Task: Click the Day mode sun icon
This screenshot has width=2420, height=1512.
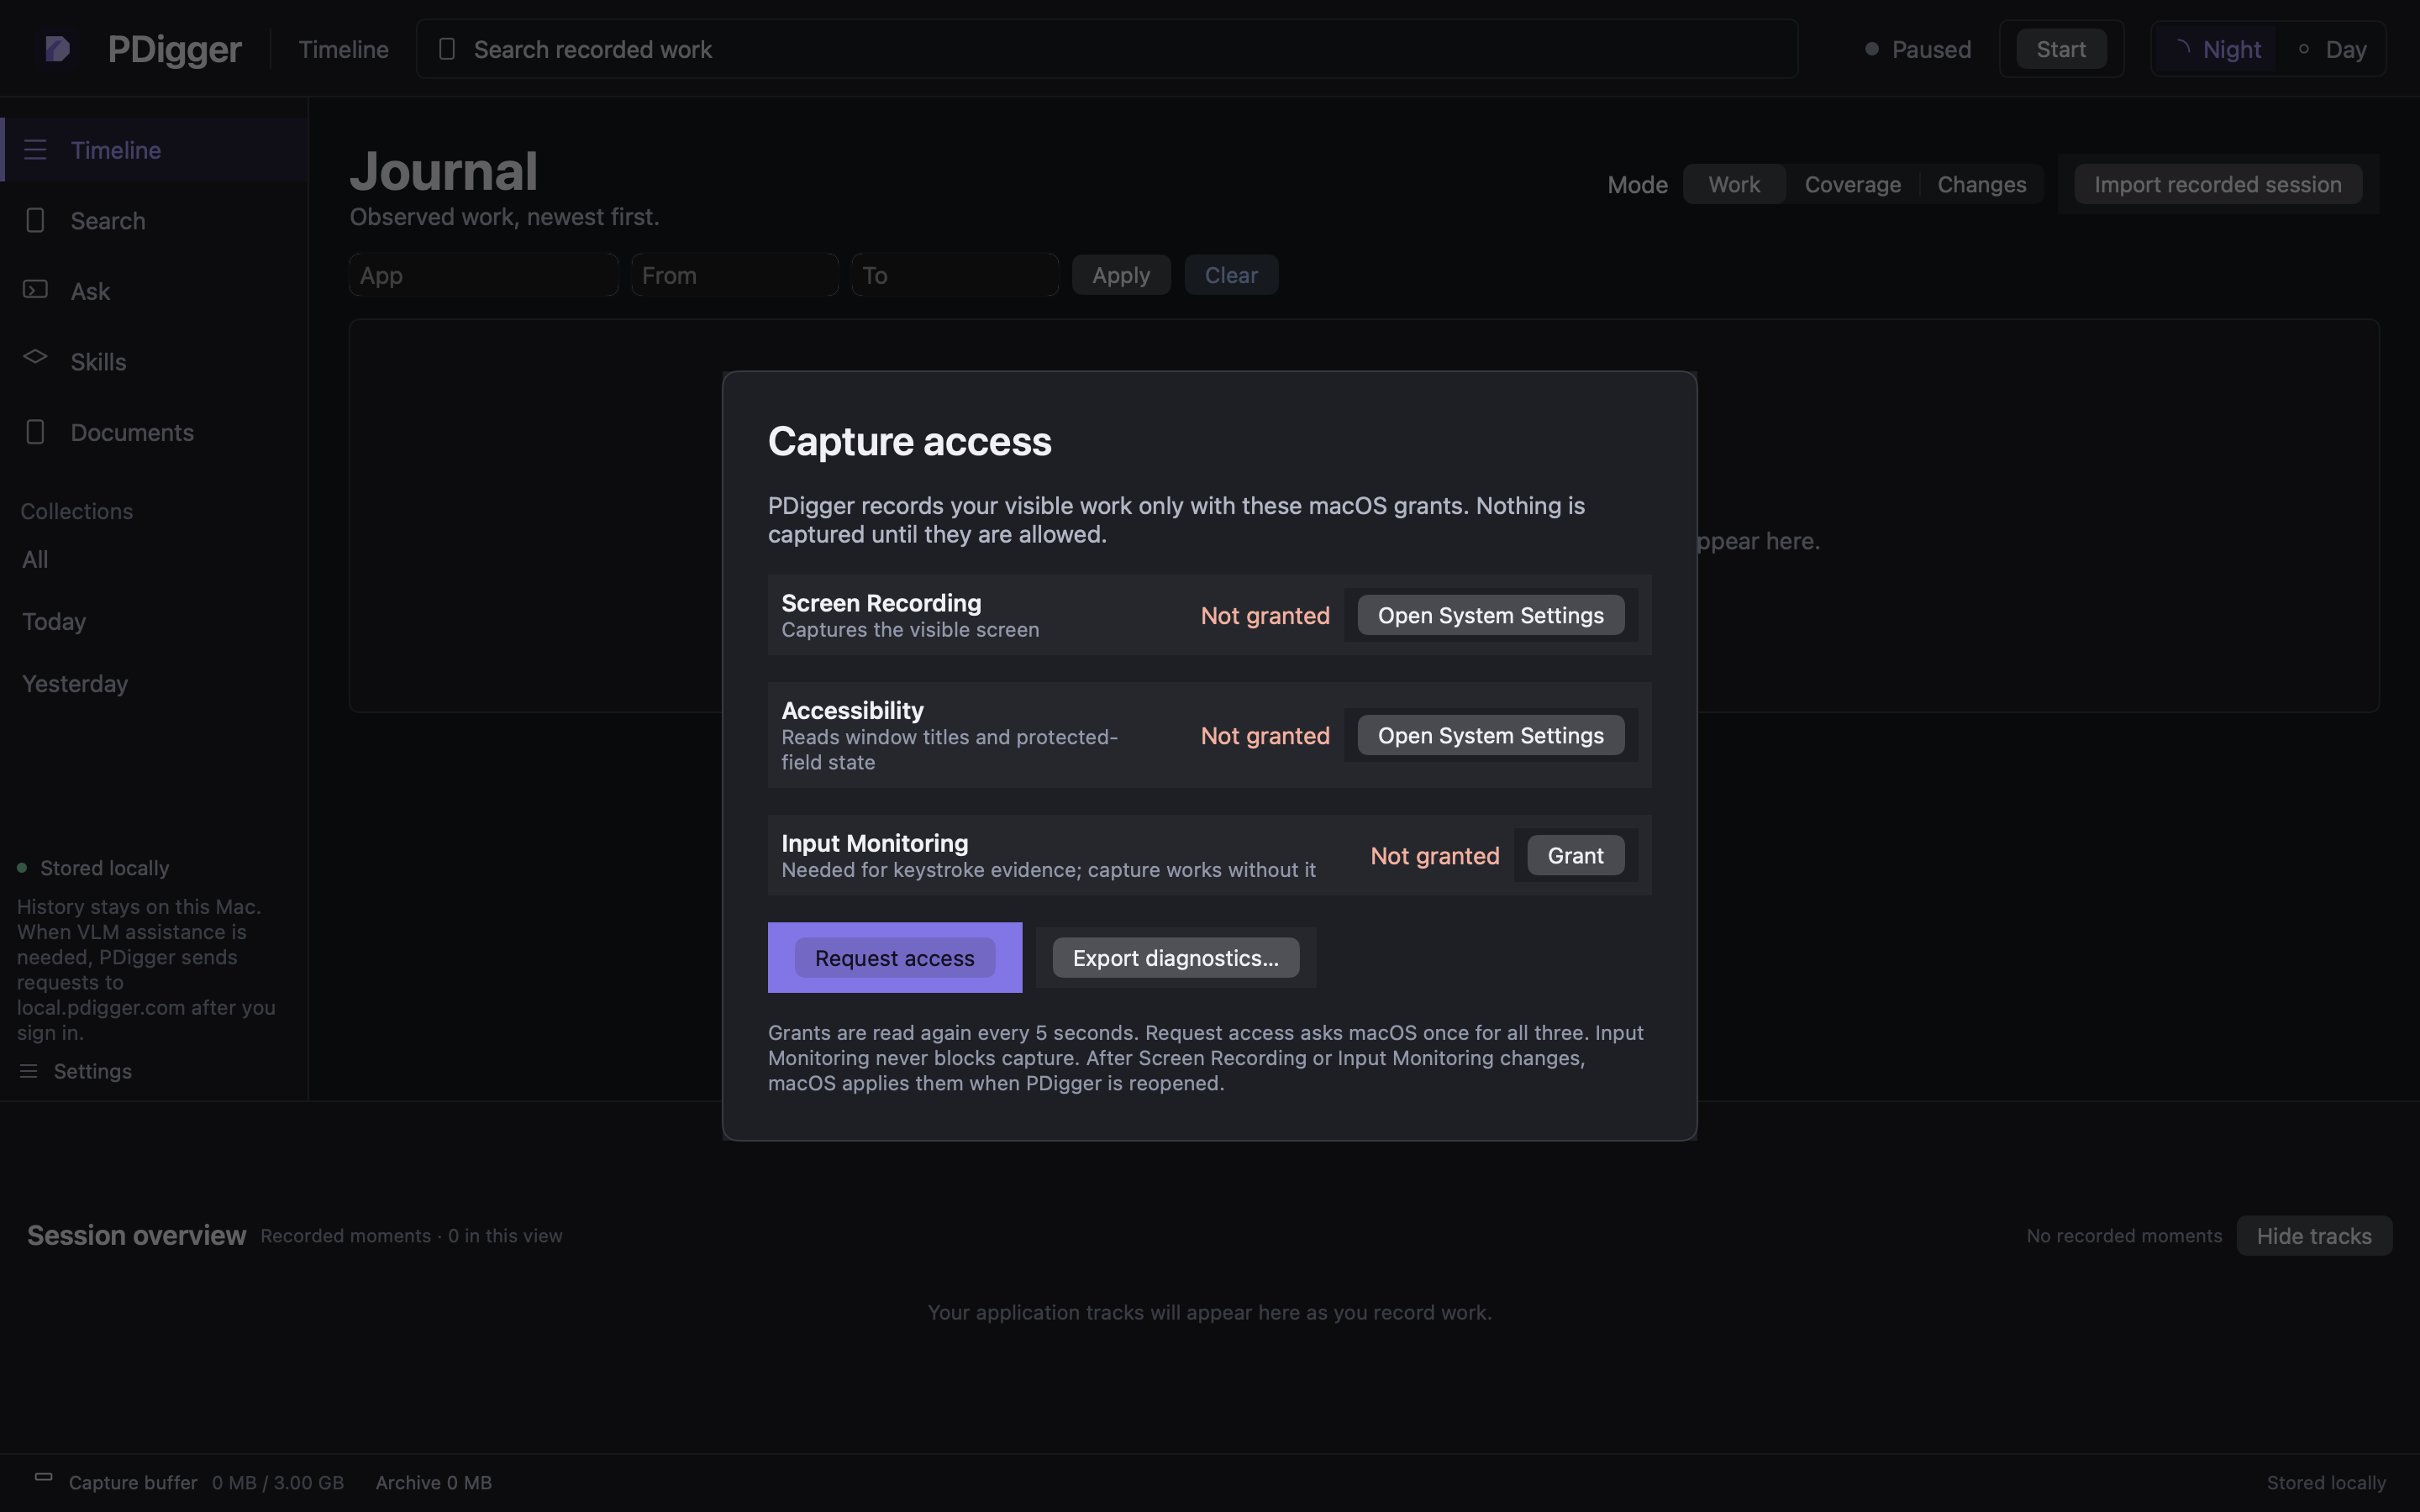Action: pyautogui.click(x=2303, y=48)
